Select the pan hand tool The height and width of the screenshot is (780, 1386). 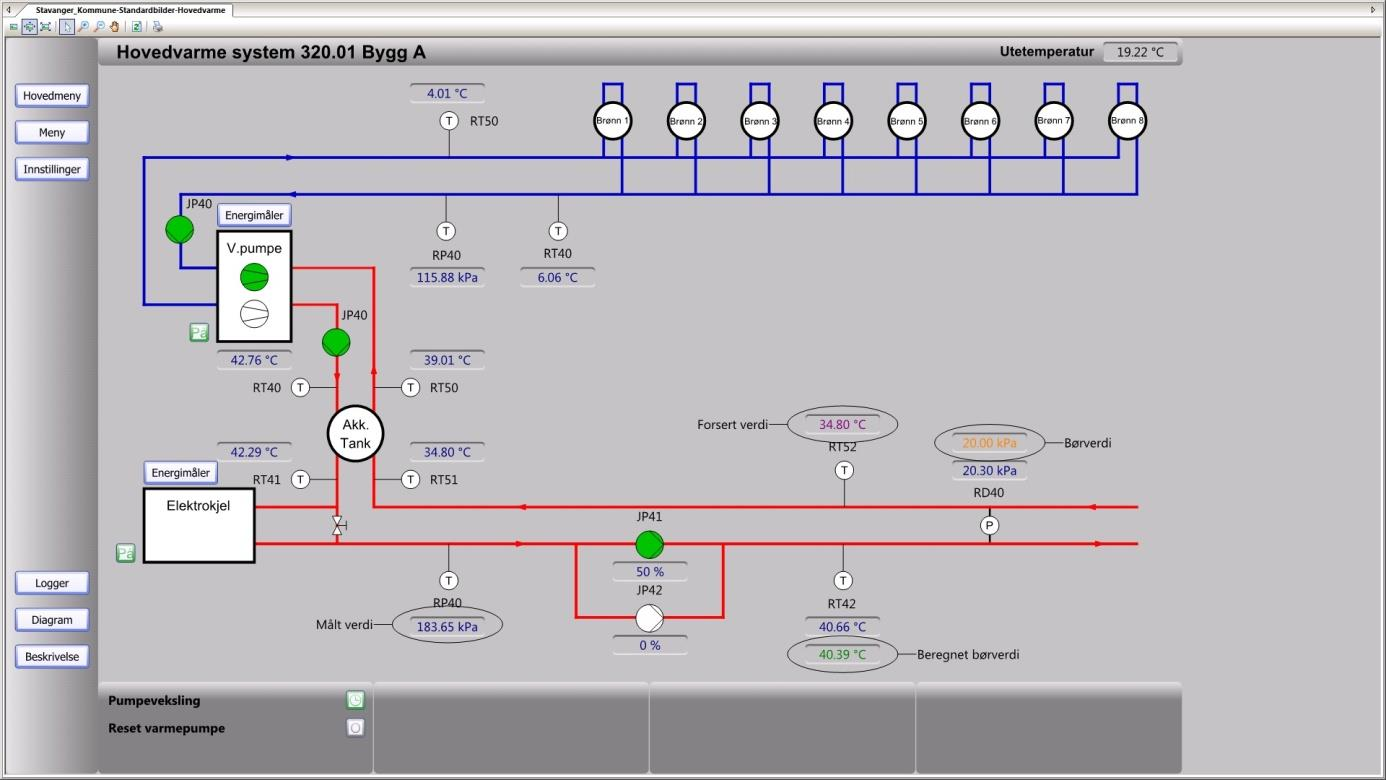pos(114,27)
